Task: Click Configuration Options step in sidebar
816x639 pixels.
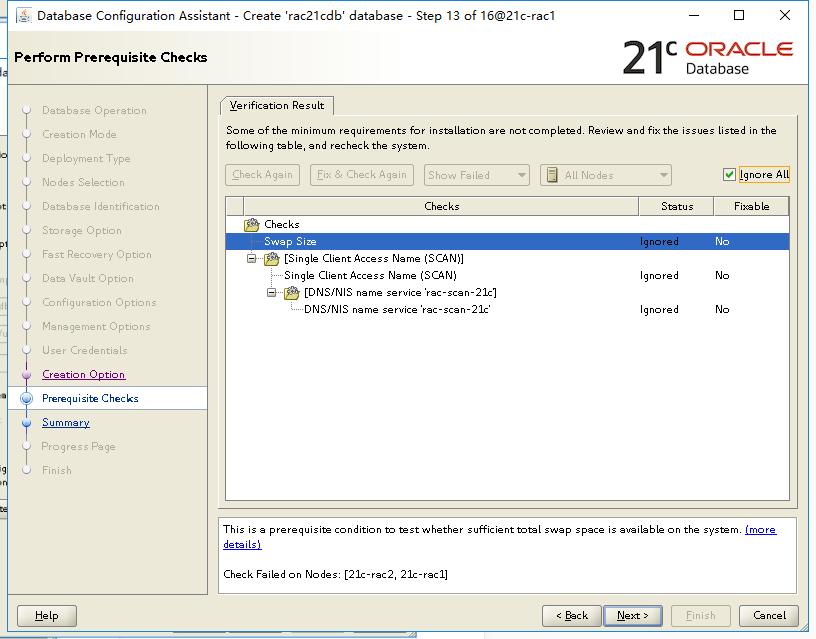Action: [x=99, y=302]
